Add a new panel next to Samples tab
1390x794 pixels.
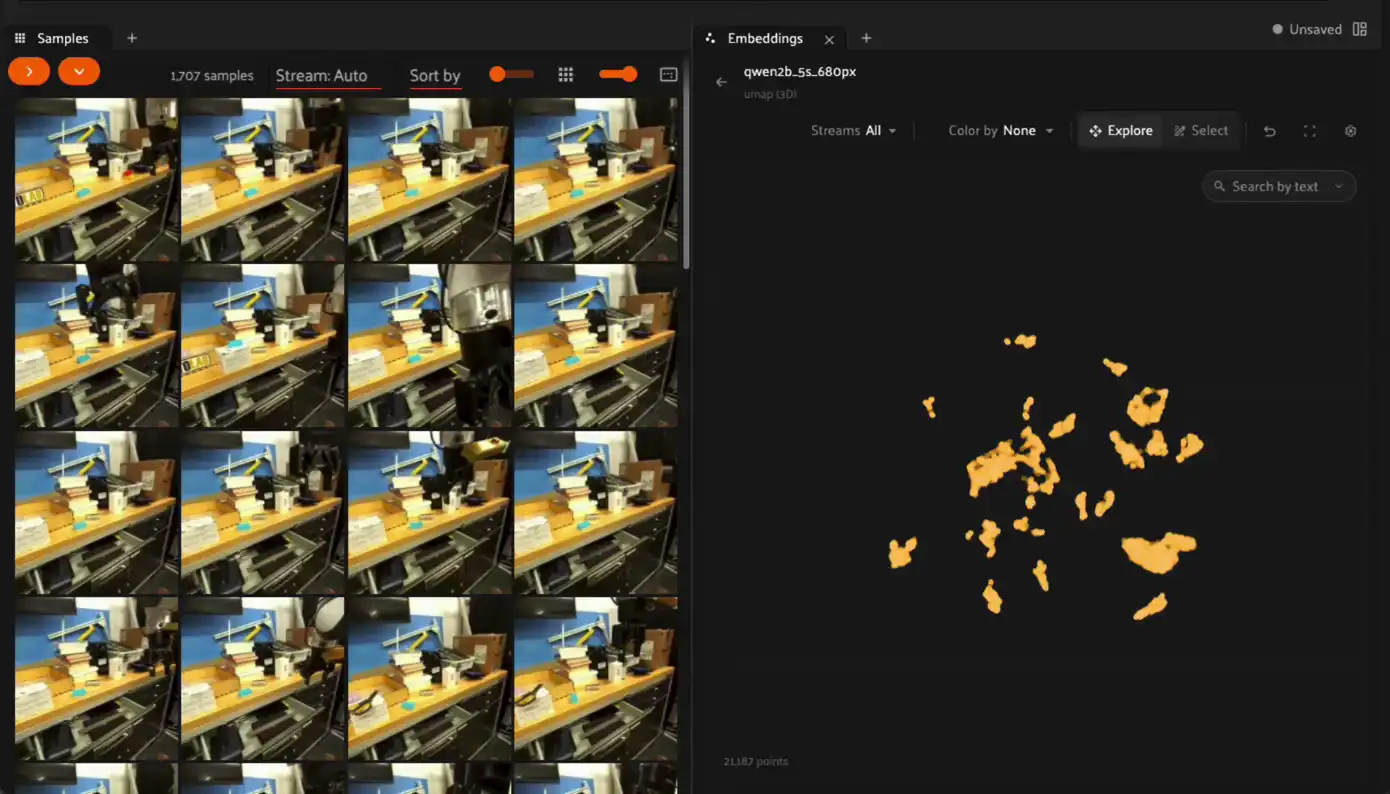pyautogui.click(x=132, y=38)
